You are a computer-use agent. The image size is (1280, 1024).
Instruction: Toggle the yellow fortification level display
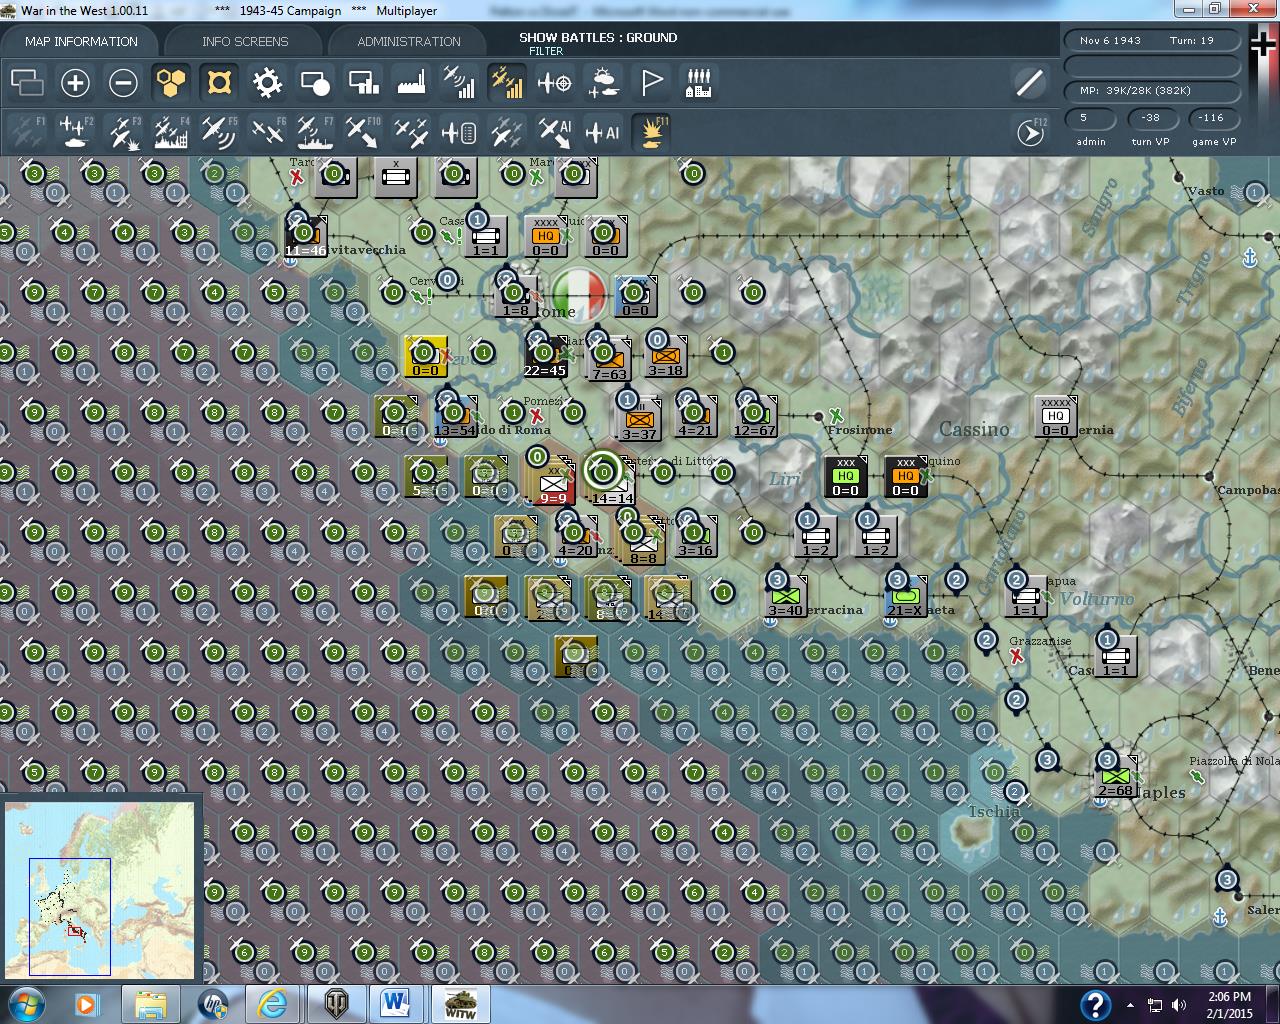pos(219,83)
